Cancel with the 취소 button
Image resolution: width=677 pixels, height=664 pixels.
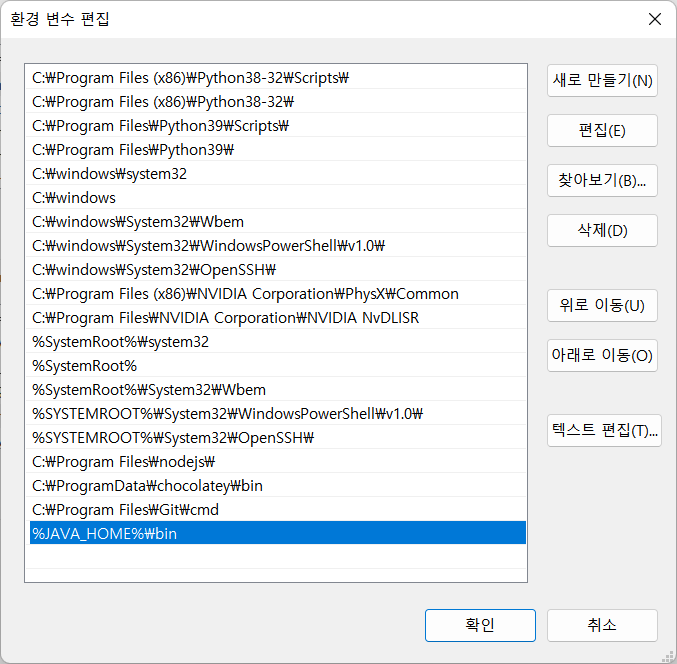tap(602, 625)
